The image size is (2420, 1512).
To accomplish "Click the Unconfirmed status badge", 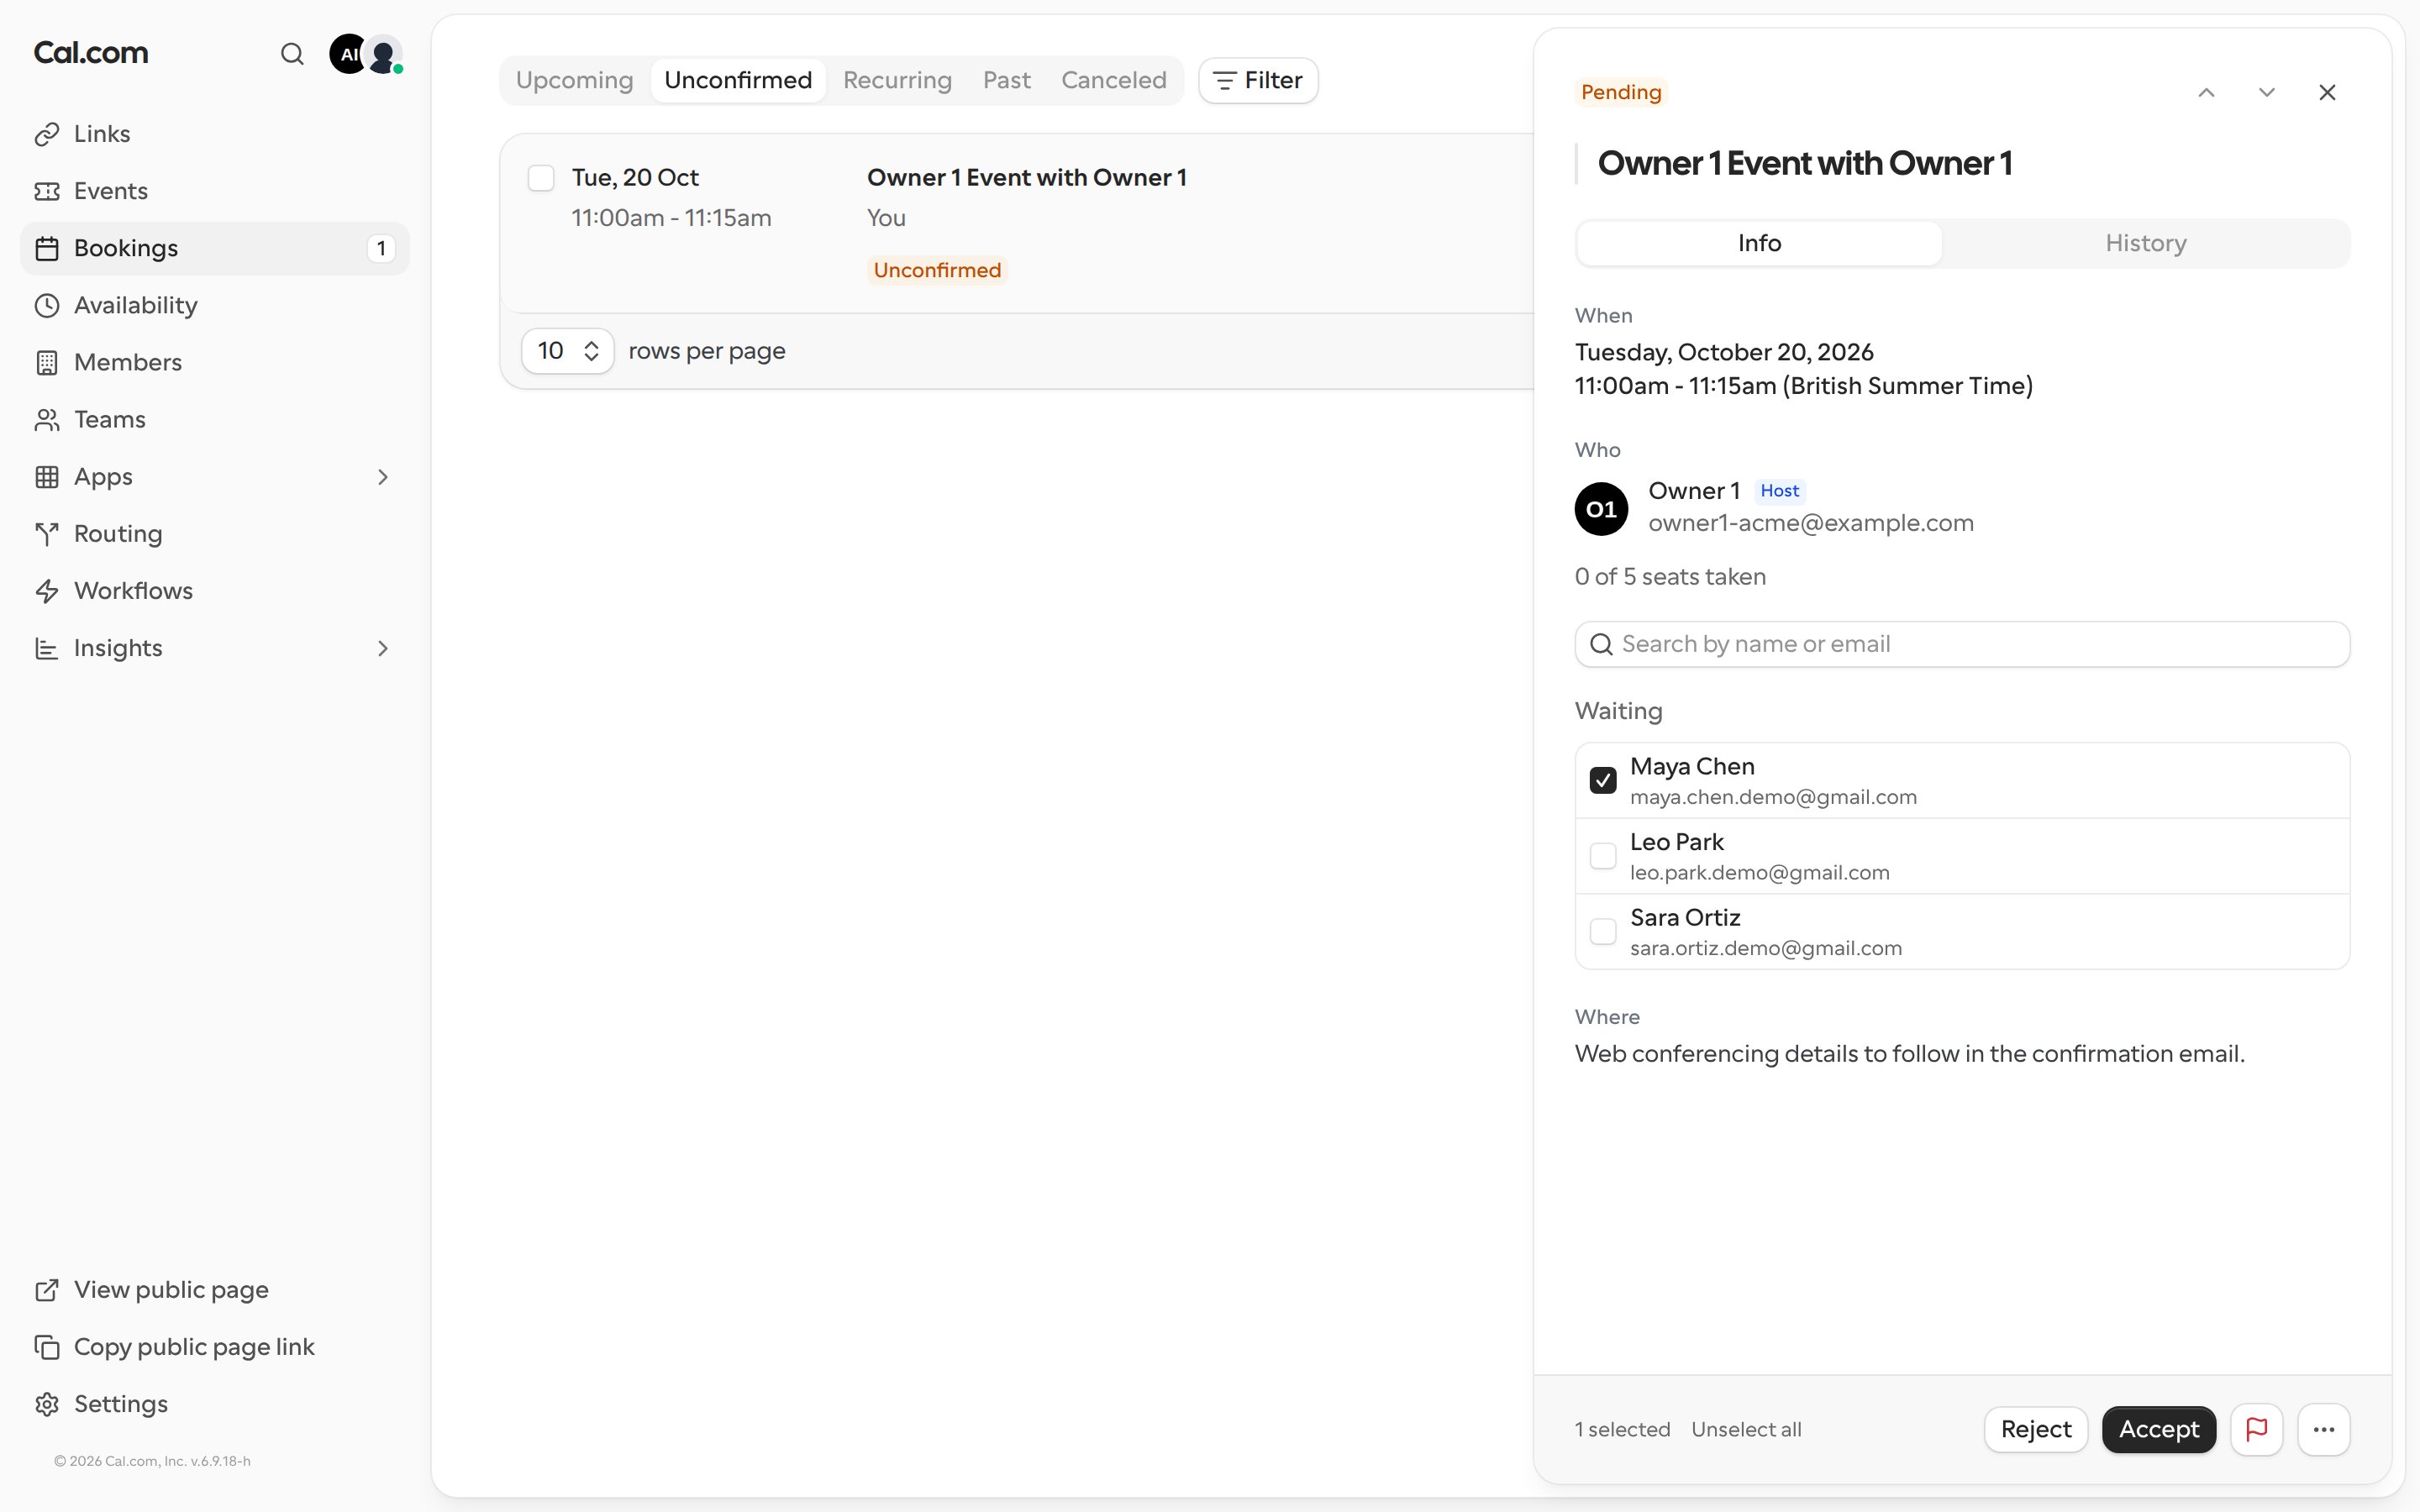I will coord(937,270).
